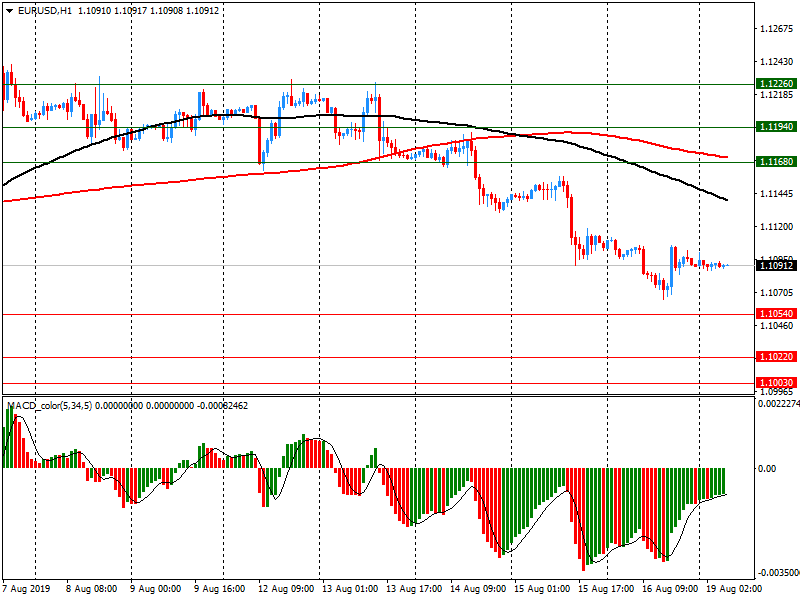
Task: Click the 9 Aug 16:00 time label
Action: pos(220,589)
